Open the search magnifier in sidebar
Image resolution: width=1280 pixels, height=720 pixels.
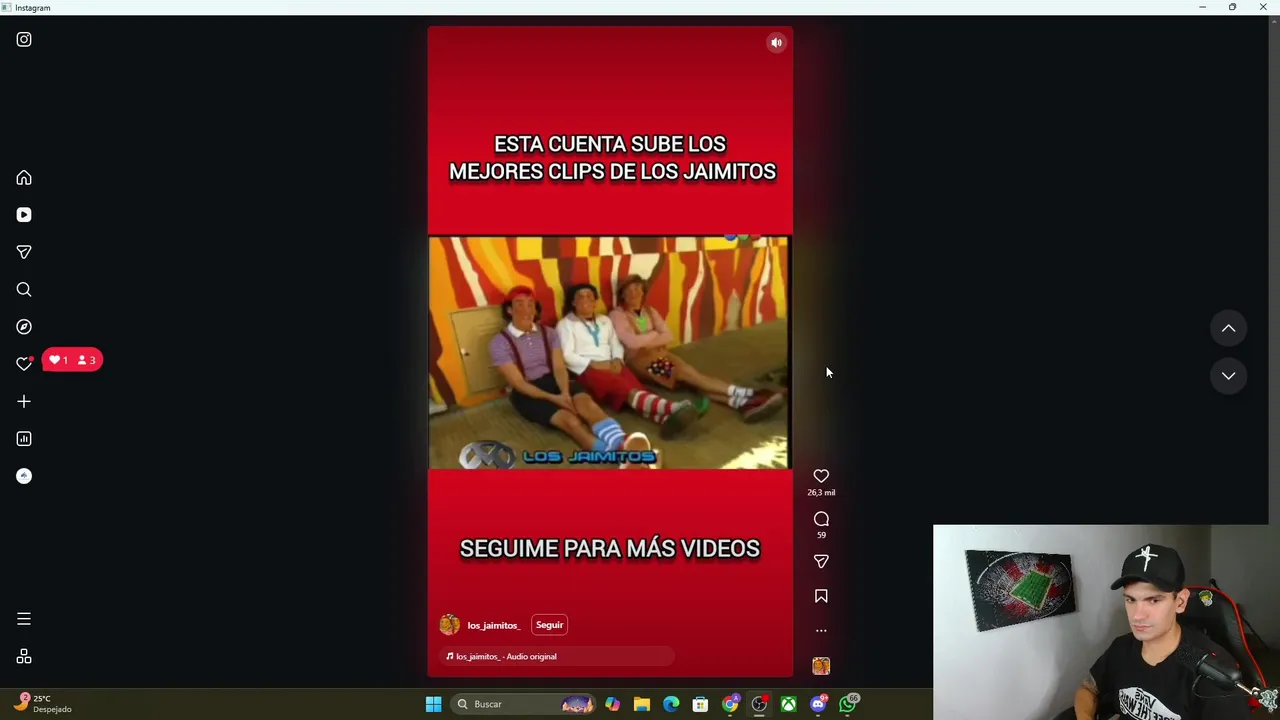(24, 290)
